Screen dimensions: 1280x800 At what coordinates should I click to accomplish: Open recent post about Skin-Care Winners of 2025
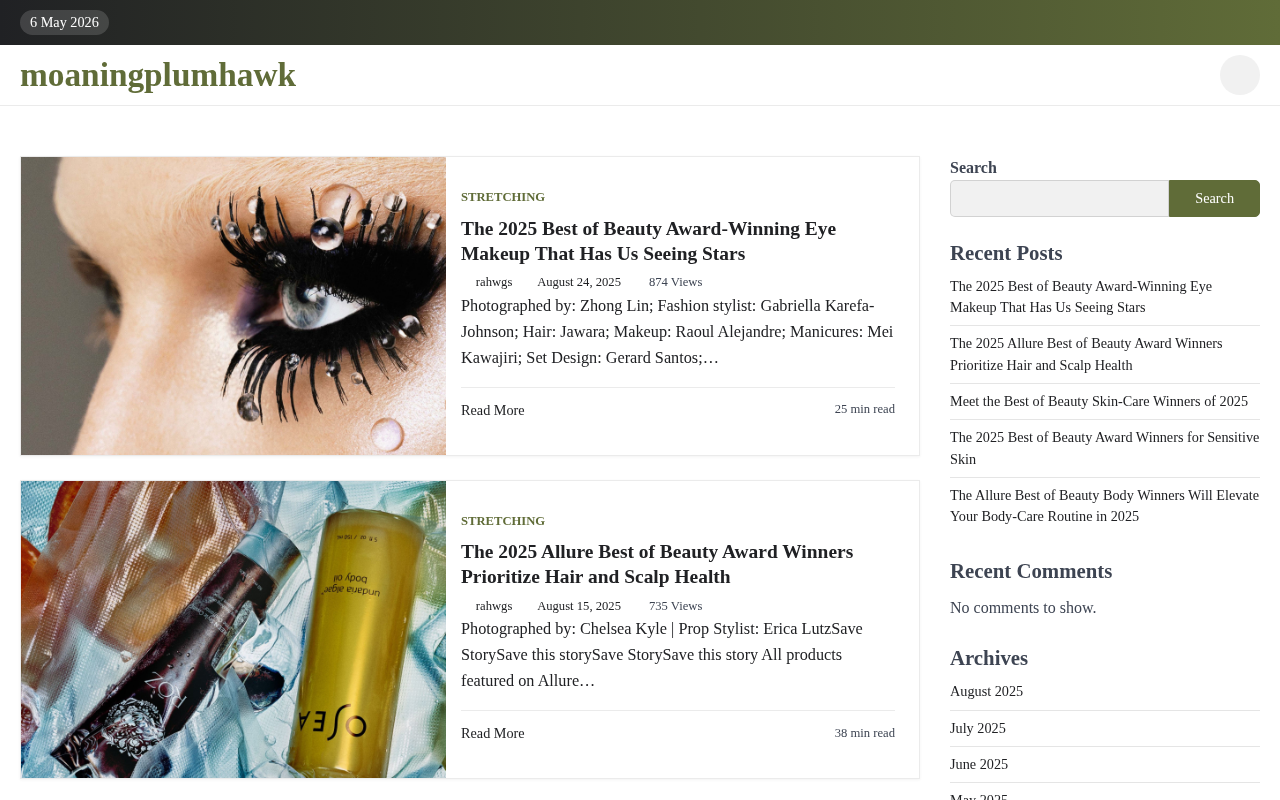tap(1099, 401)
